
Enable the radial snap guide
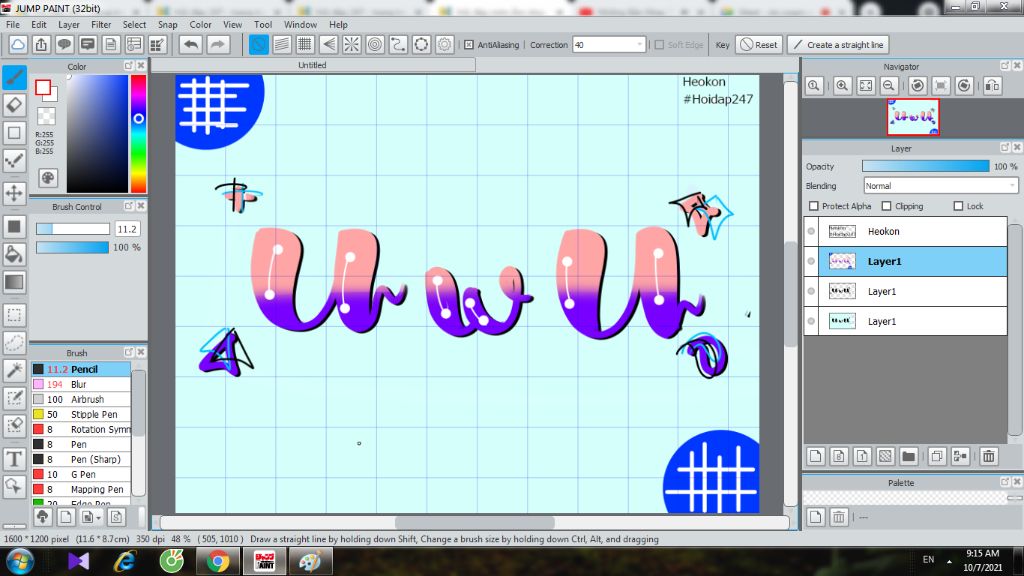(351, 44)
